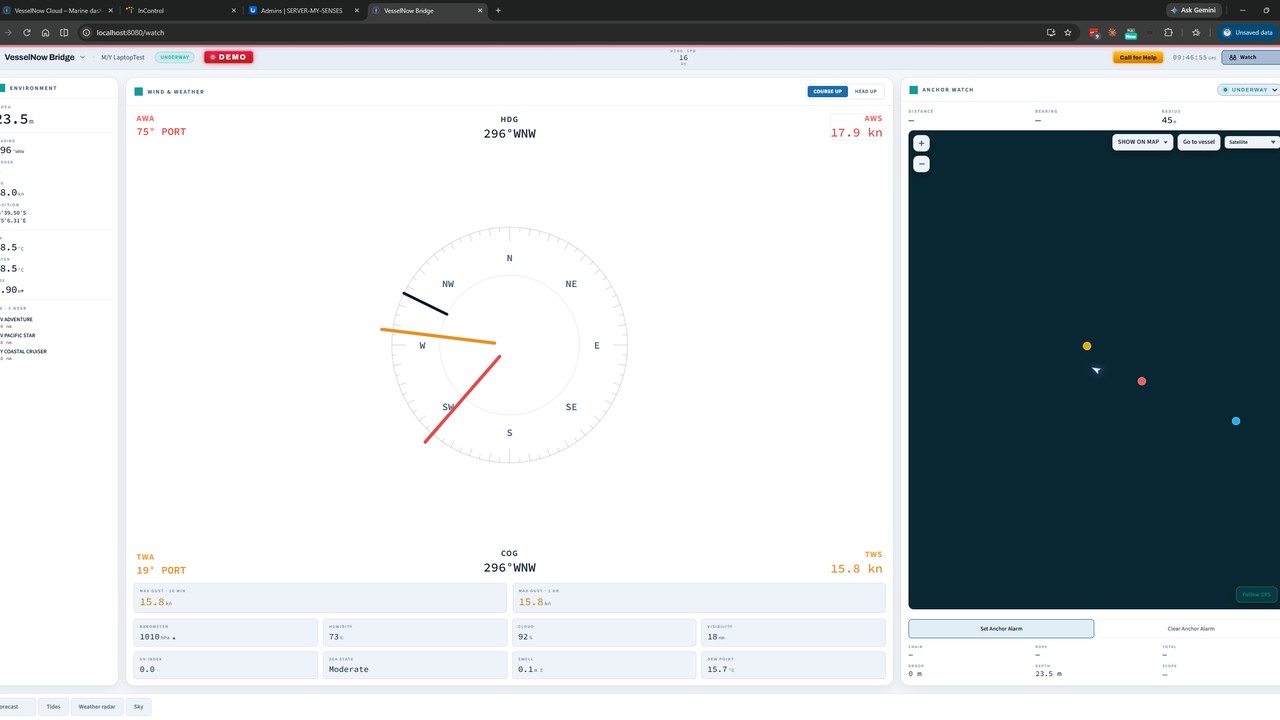Image resolution: width=1280 pixels, height=720 pixels.
Task: Click the Environment teal panel icon
Action: tap(3, 88)
